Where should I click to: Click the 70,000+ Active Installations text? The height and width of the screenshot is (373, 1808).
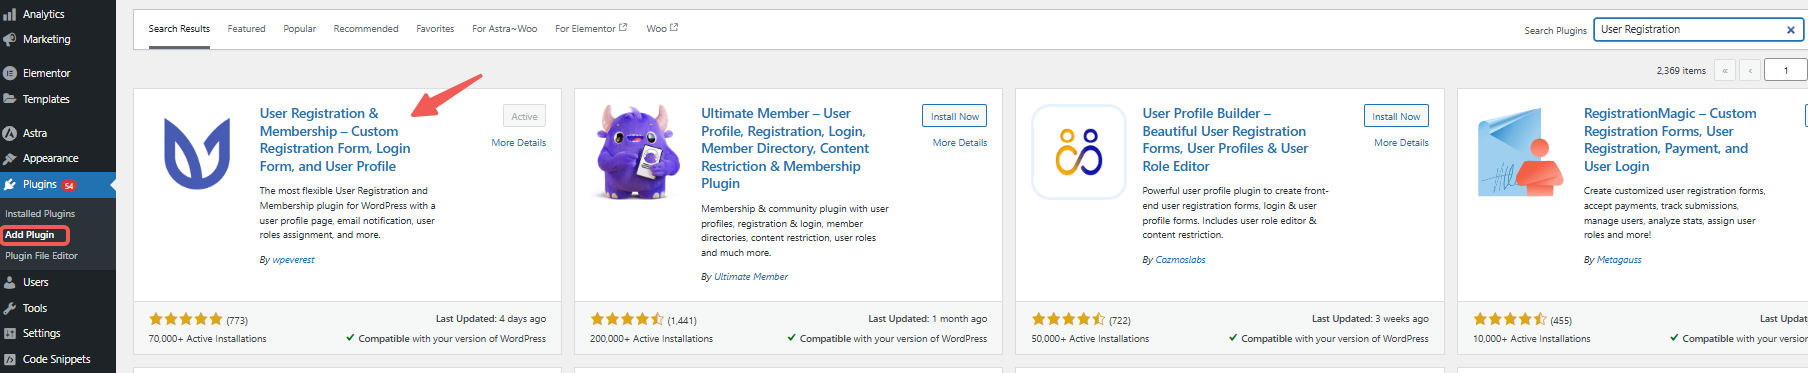click(x=208, y=339)
